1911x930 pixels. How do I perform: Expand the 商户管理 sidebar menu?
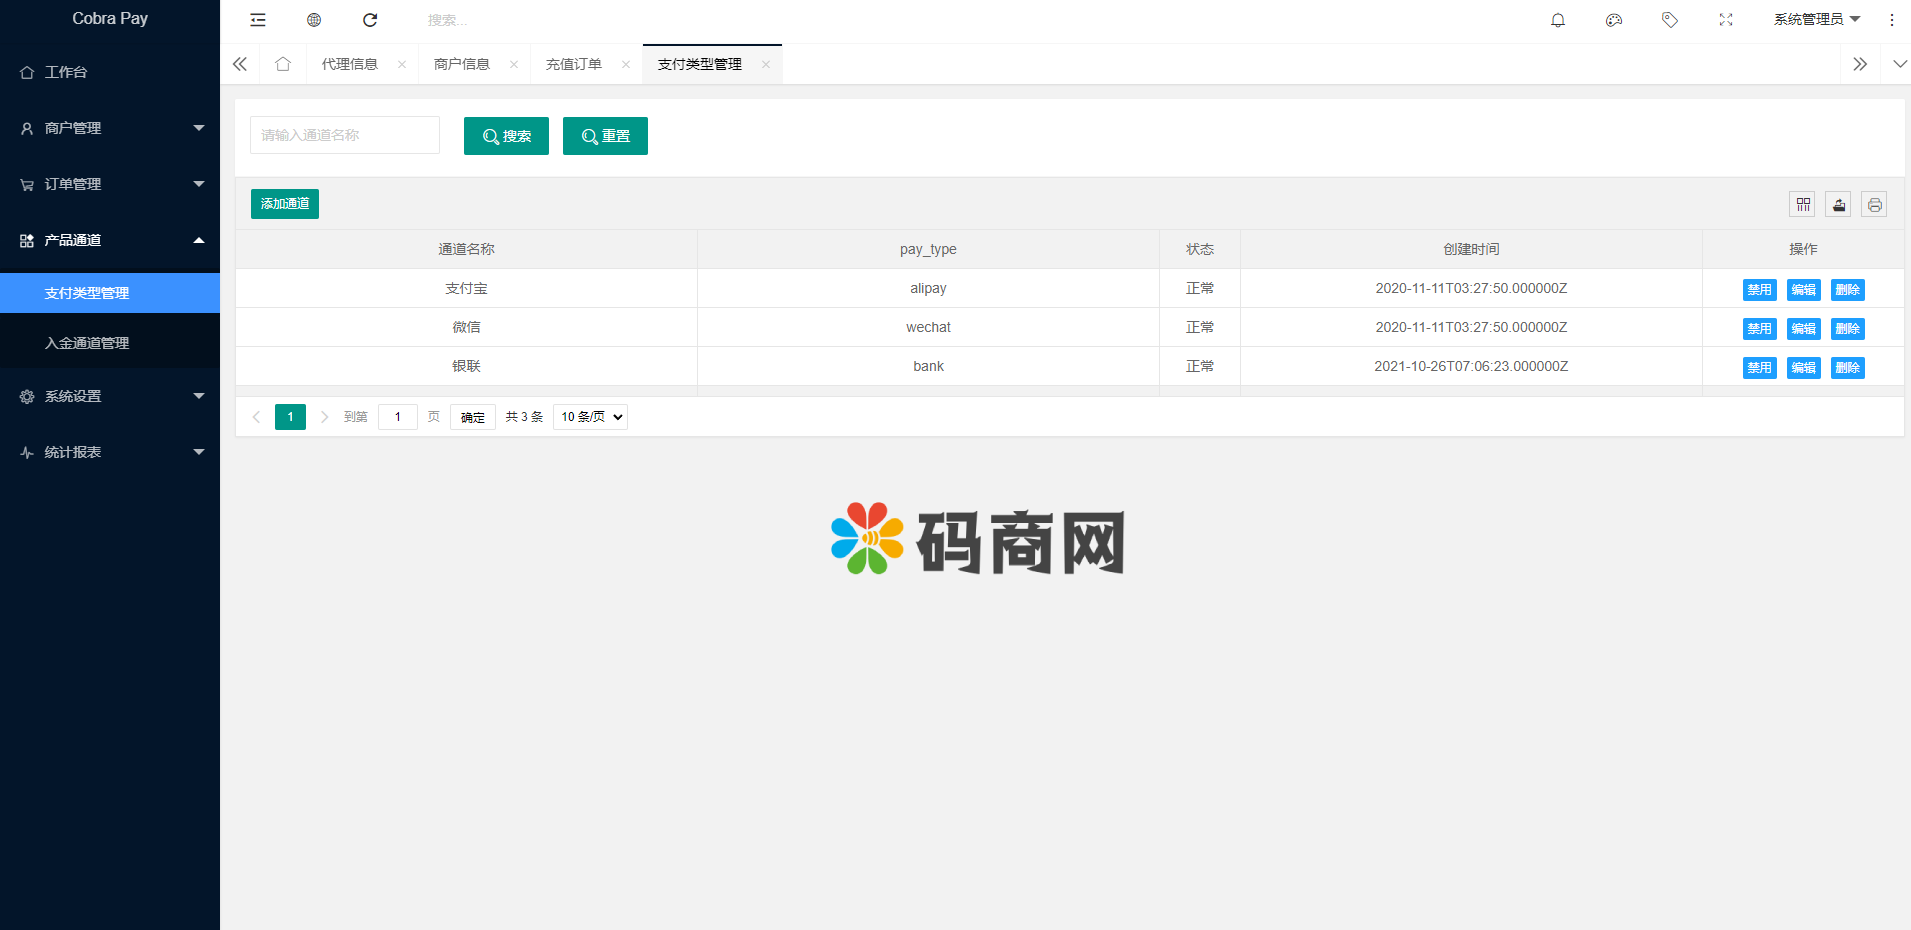[110, 128]
